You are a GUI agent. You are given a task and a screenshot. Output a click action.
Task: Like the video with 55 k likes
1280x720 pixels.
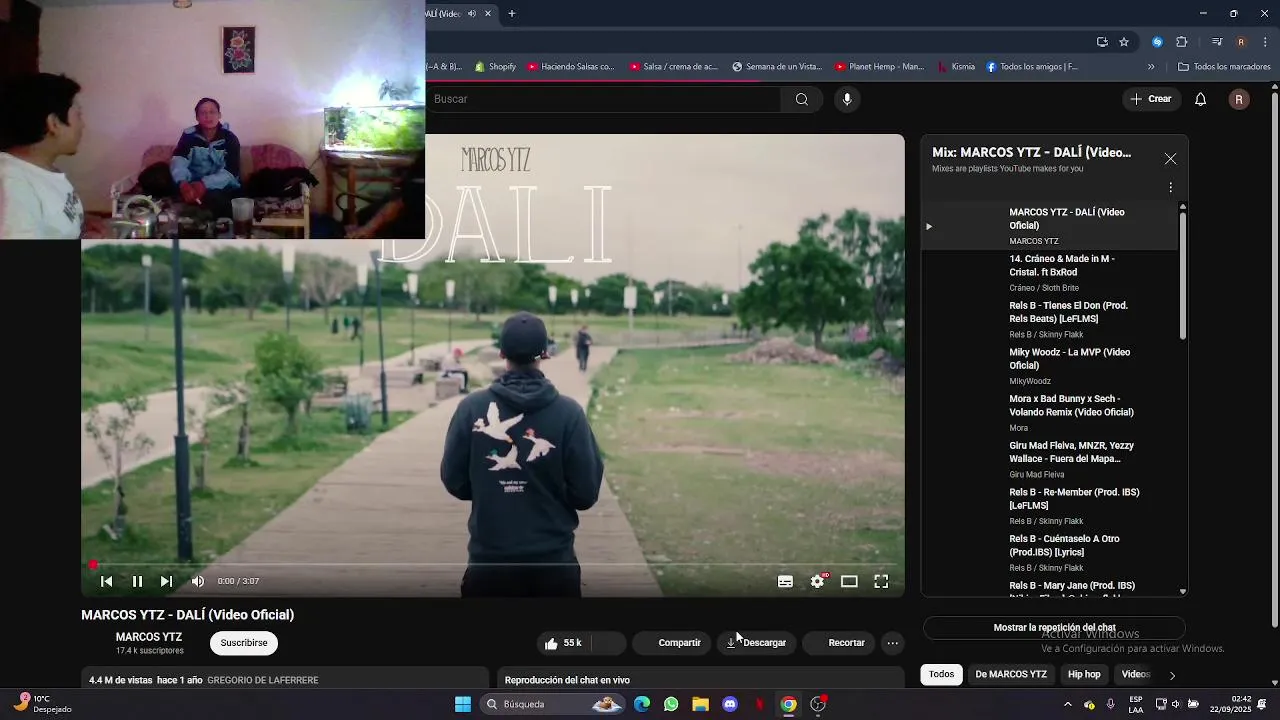(563, 643)
